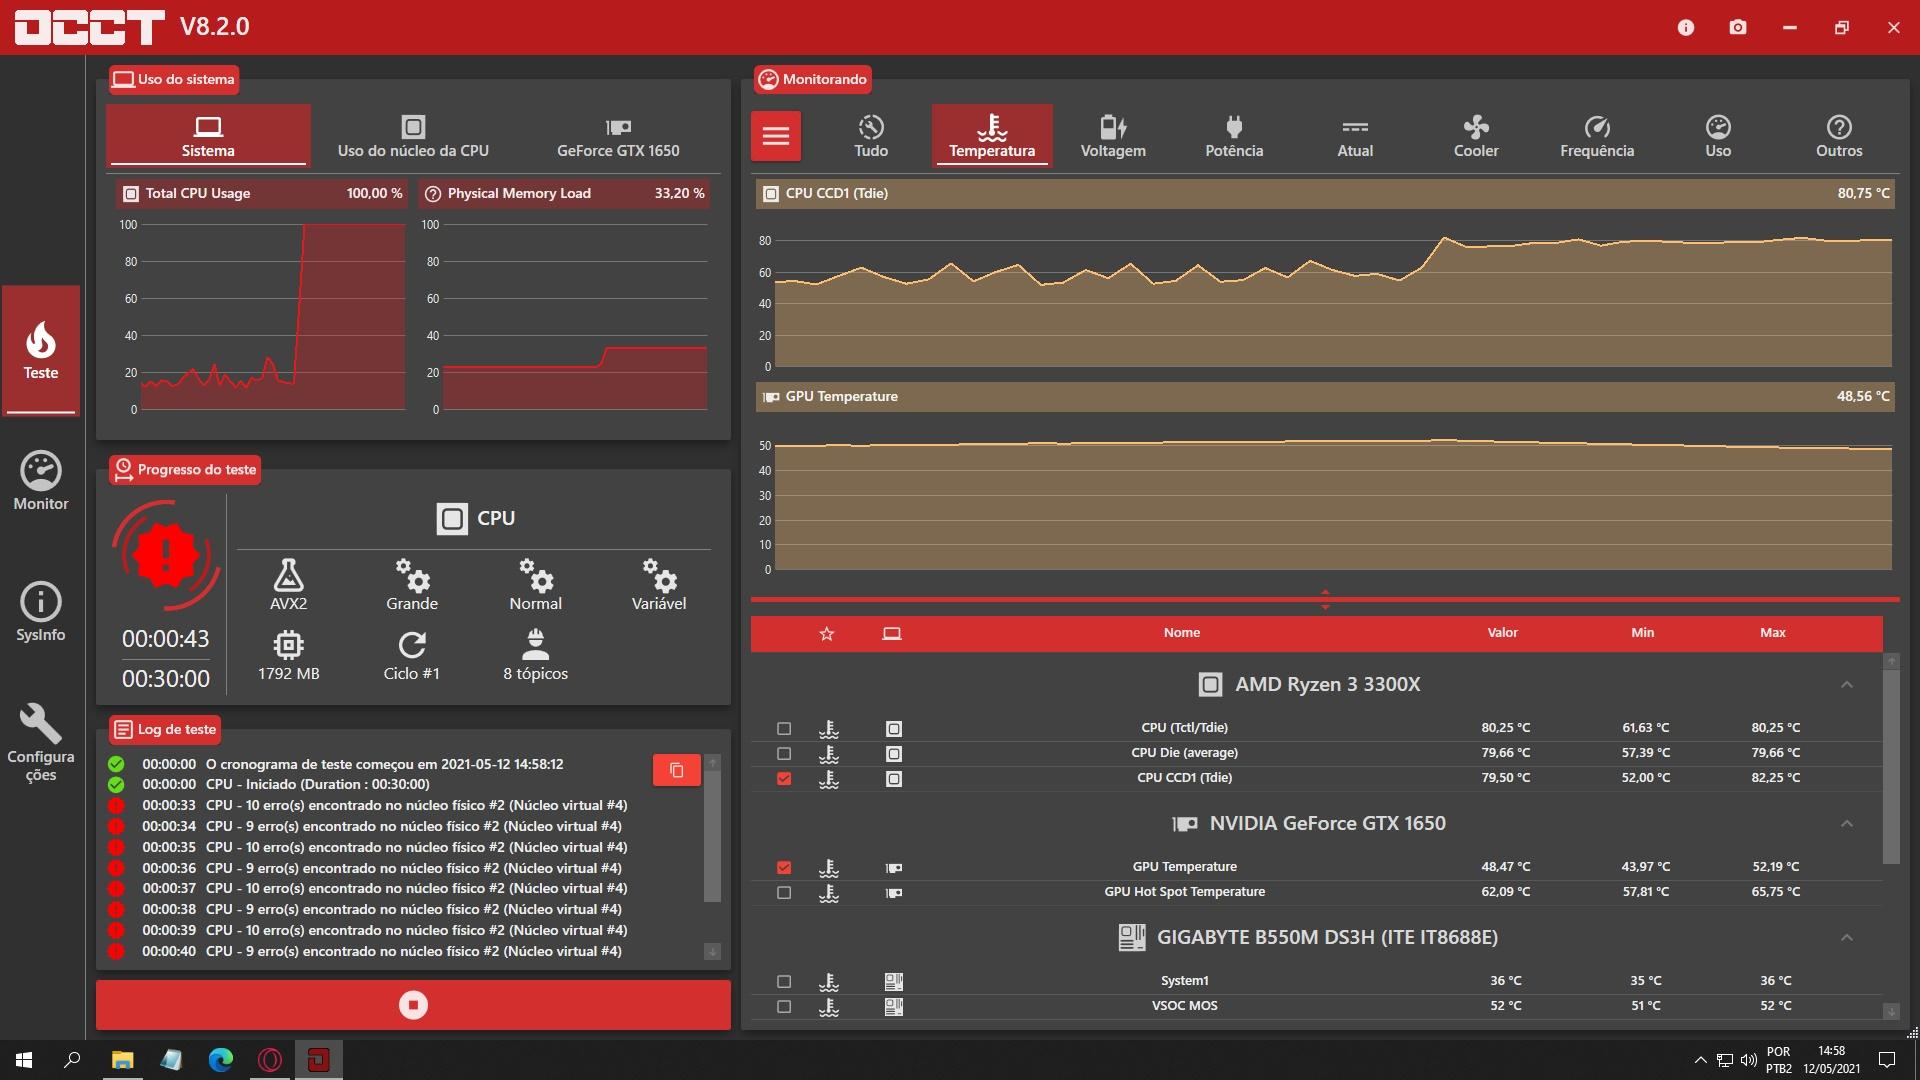This screenshot has width=1920, height=1080.
Task: Sort by Valor column header
Action: 1502,633
